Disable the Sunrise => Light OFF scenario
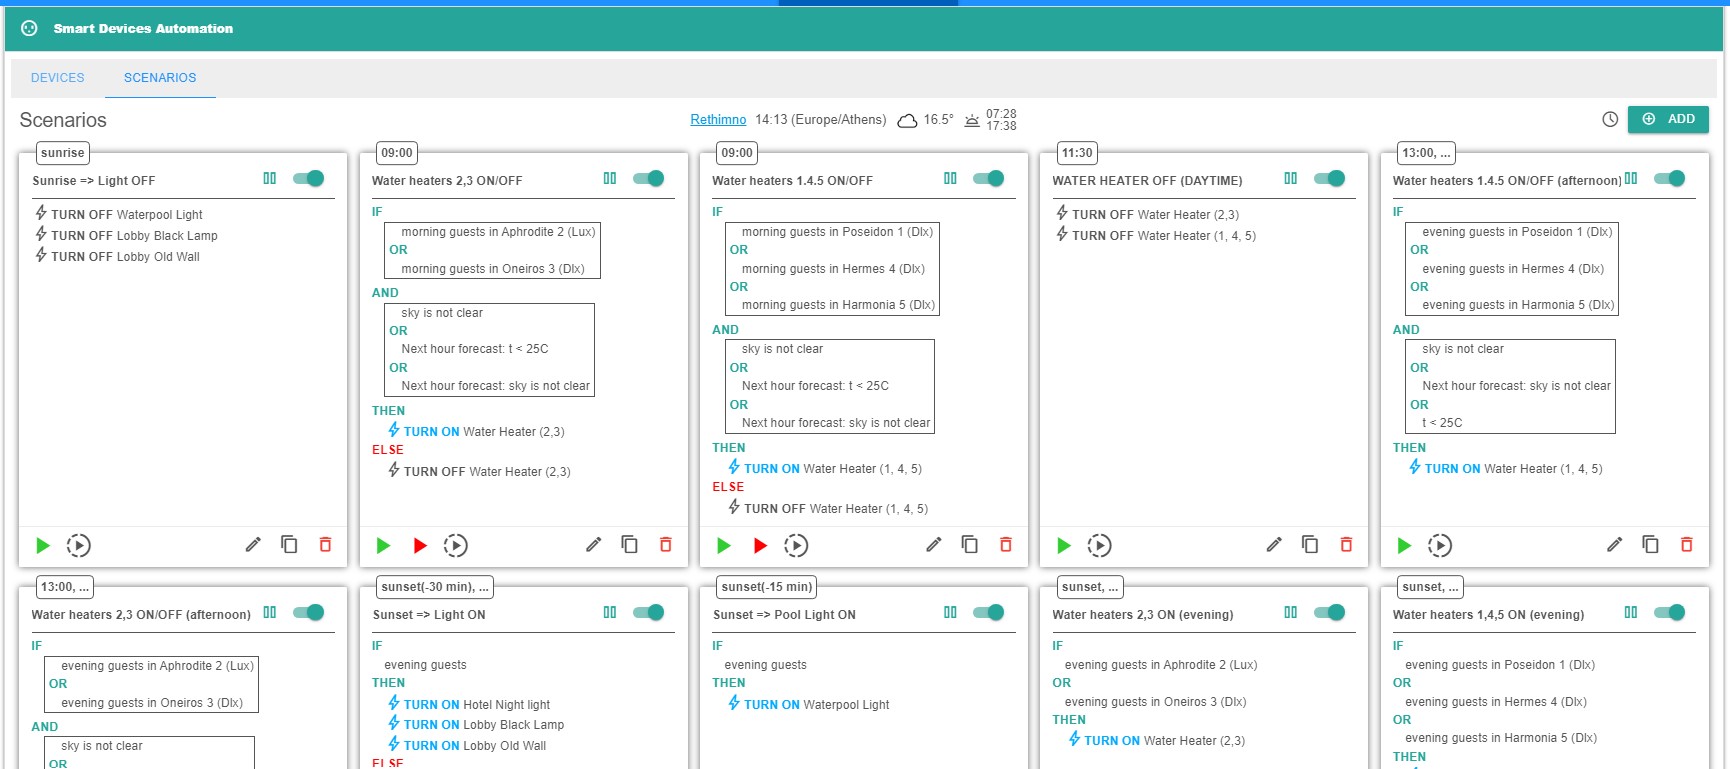1730x769 pixels. 309,179
